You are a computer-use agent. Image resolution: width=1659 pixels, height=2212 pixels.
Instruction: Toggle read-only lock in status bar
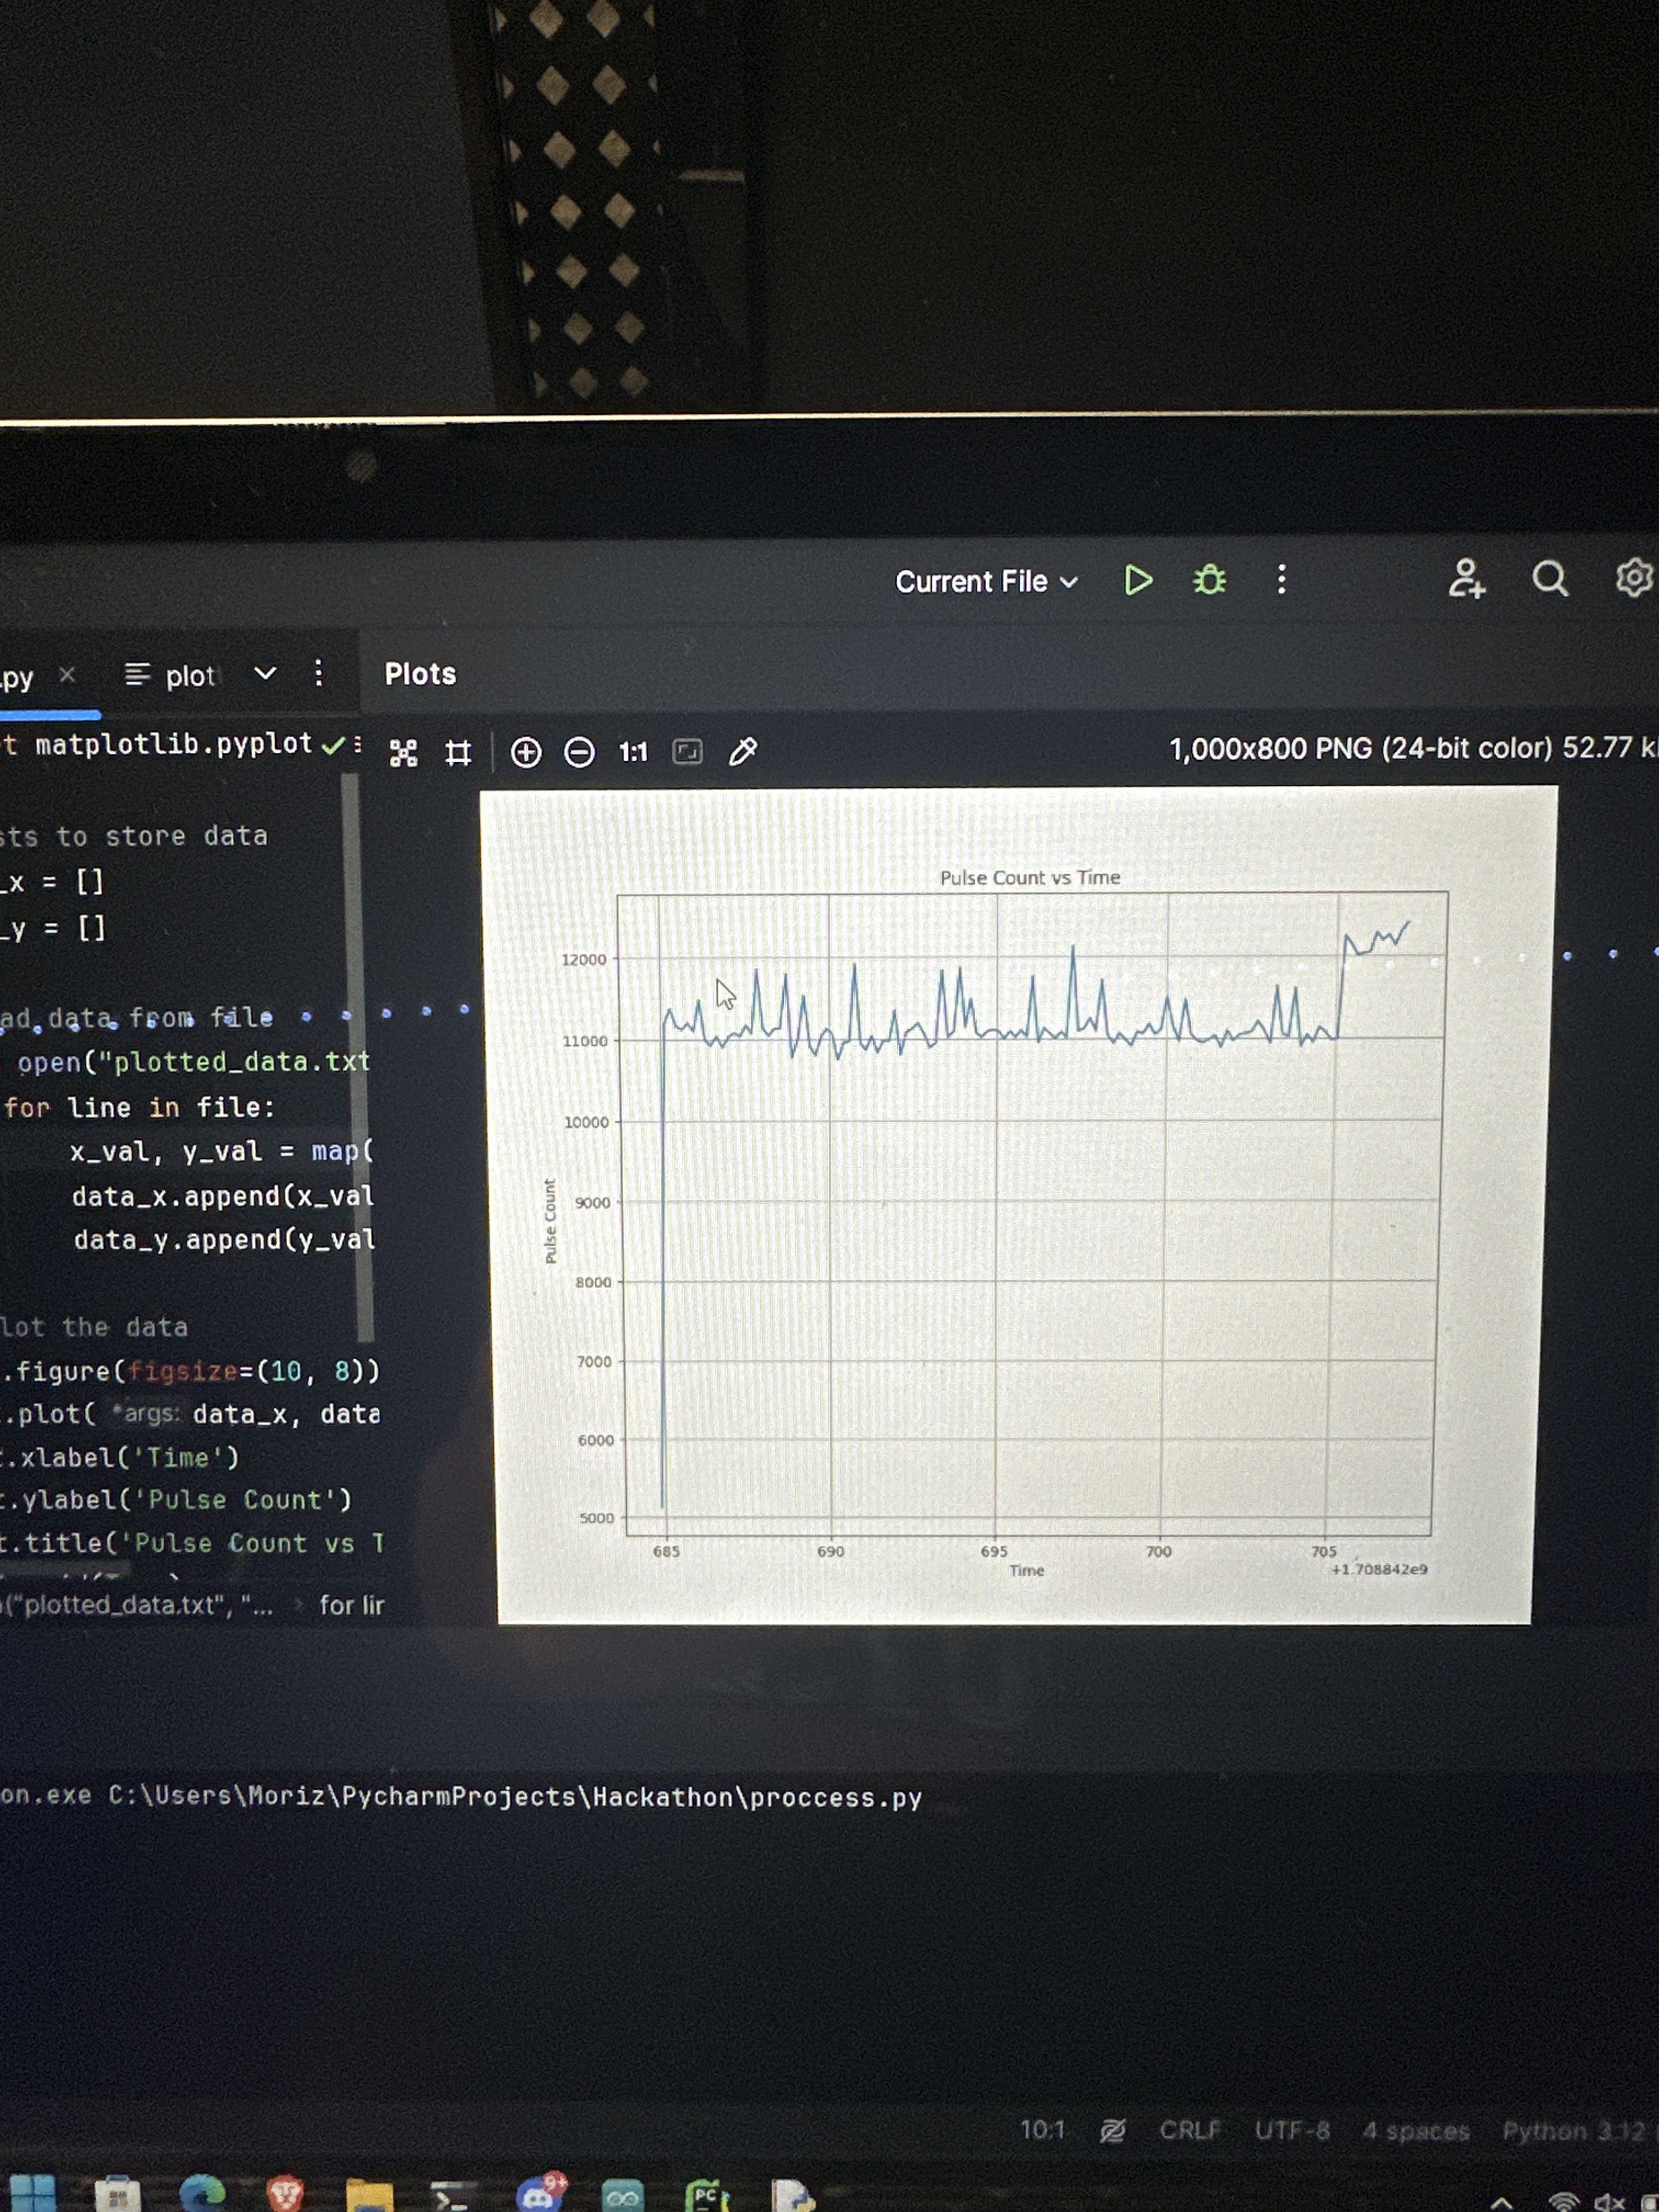pyautogui.click(x=1112, y=2131)
